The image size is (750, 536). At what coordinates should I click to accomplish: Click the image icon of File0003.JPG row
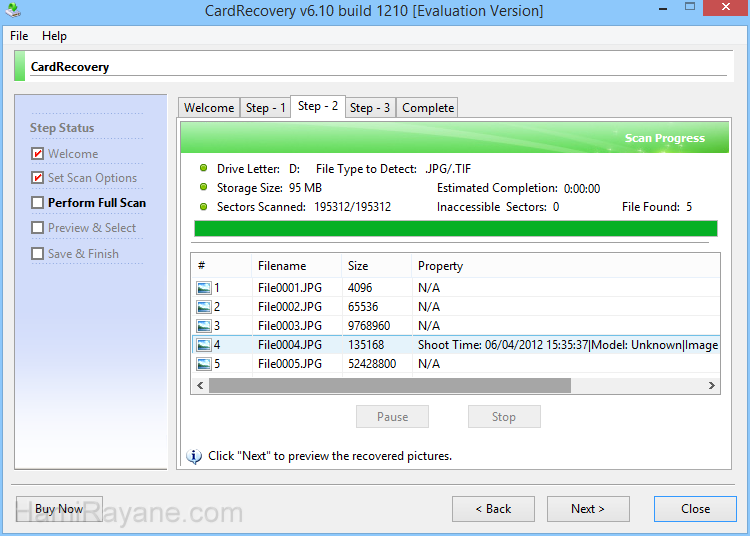(x=204, y=326)
